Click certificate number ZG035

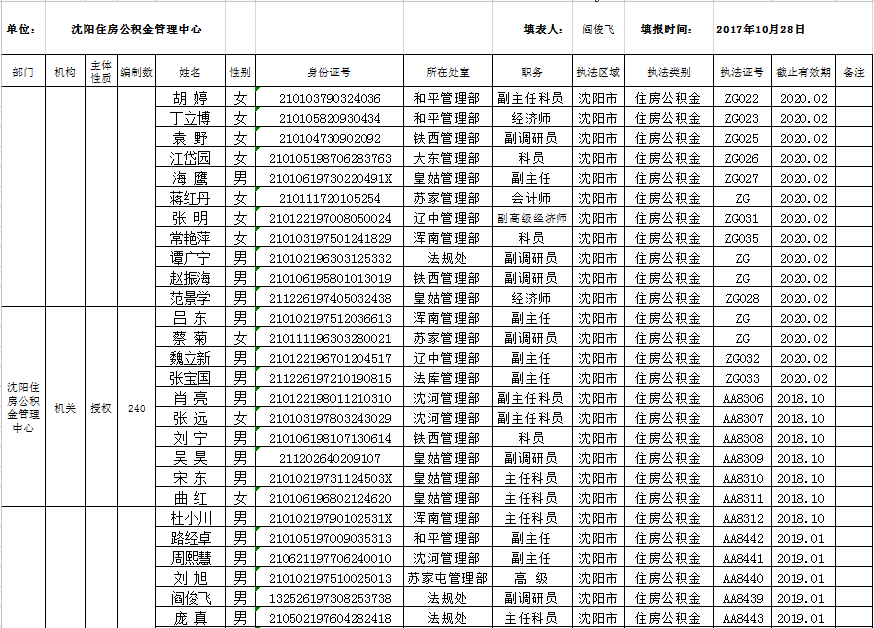[741, 238]
